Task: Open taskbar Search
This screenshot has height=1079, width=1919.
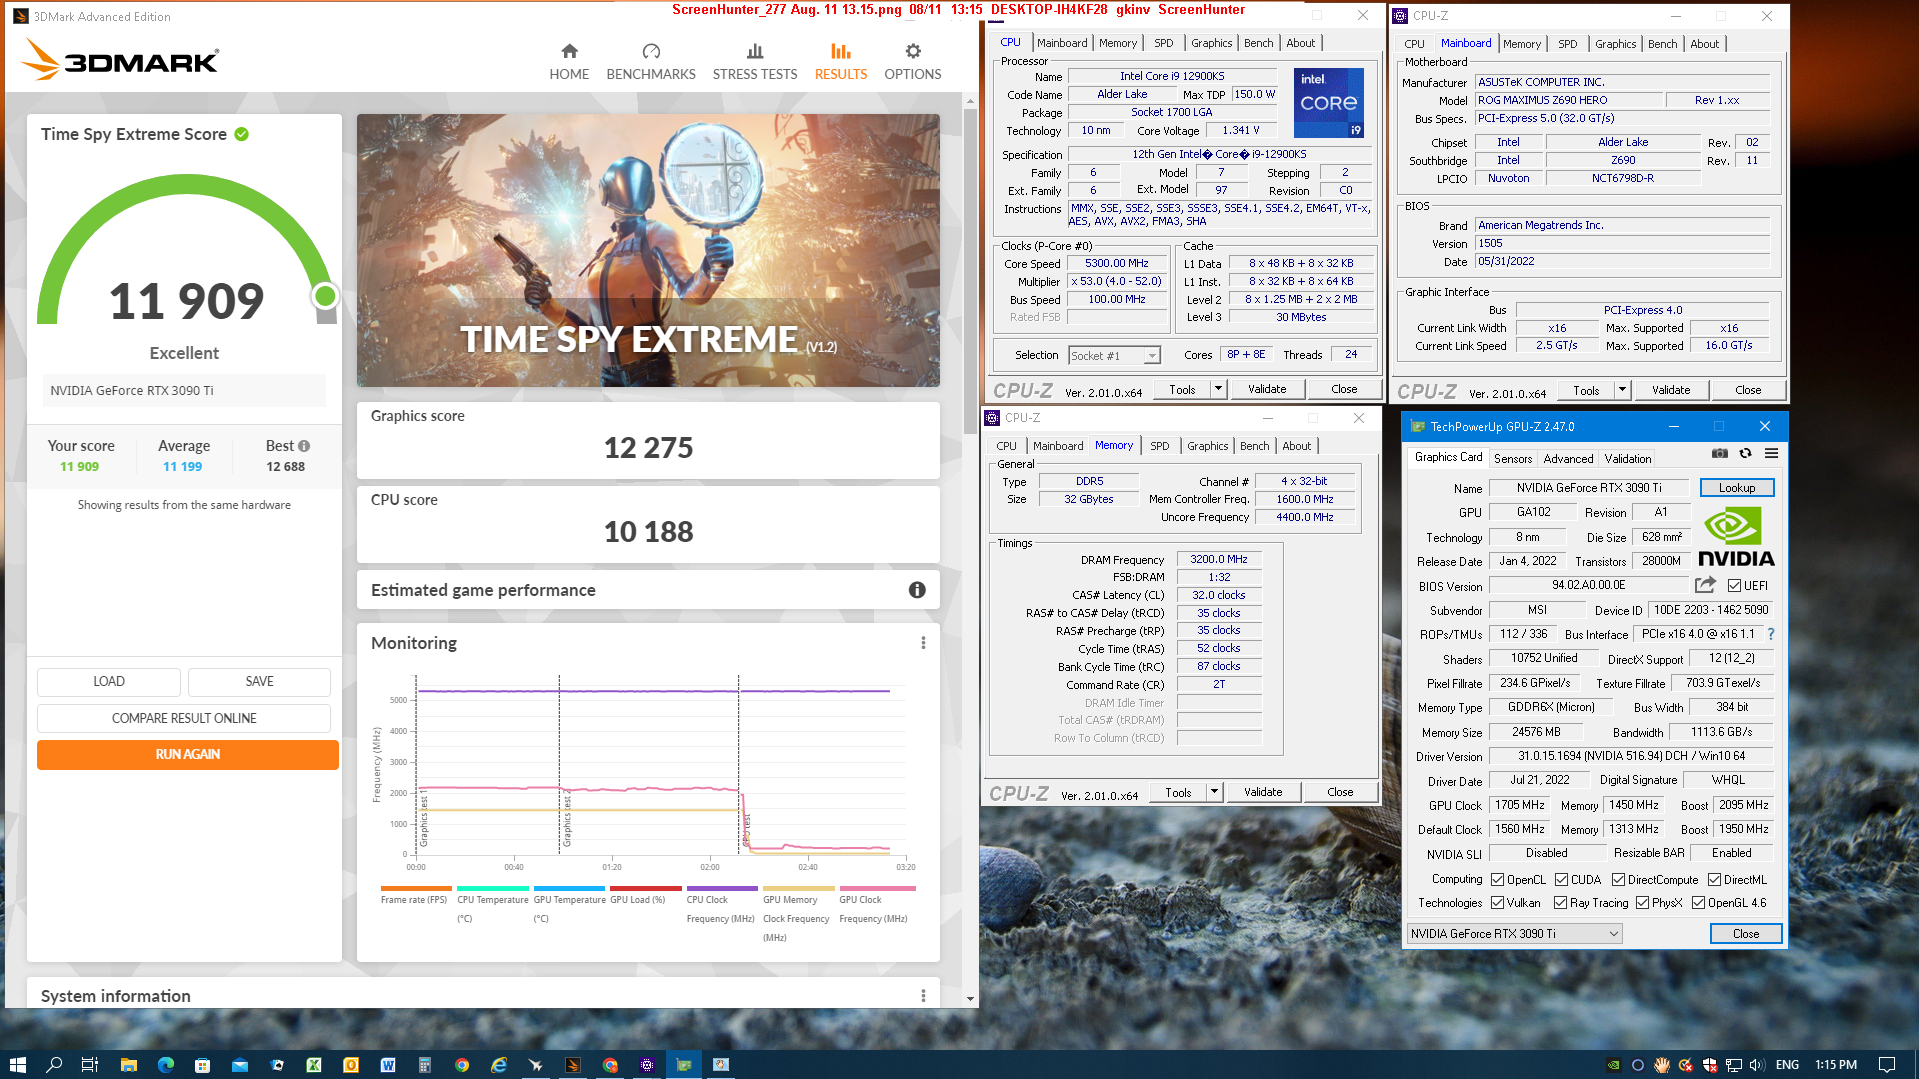Action: tap(54, 1064)
